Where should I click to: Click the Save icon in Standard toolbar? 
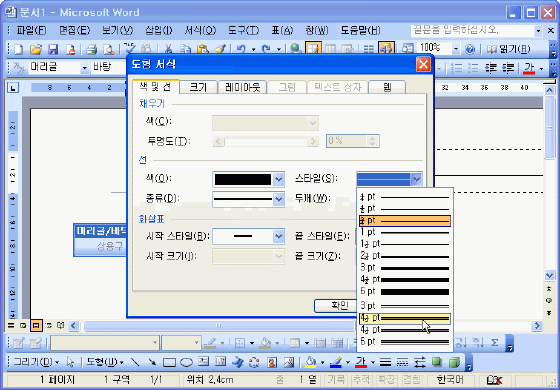tap(53, 49)
